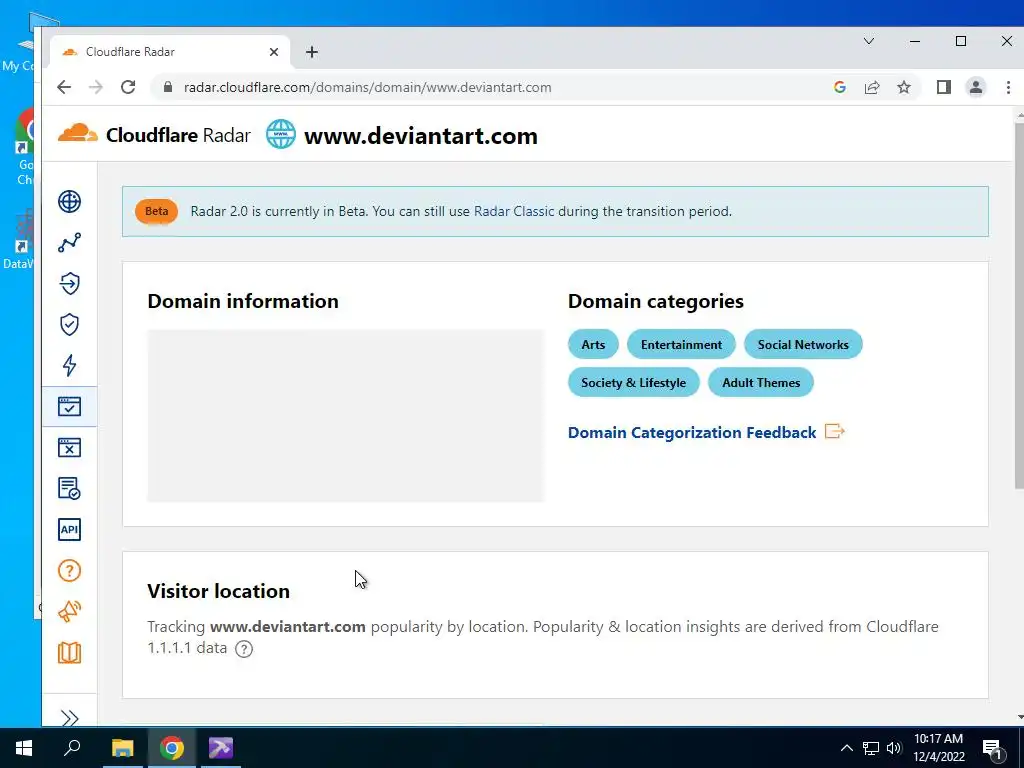
Task: Open the globe overview sidebar icon
Action: click(69, 202)
